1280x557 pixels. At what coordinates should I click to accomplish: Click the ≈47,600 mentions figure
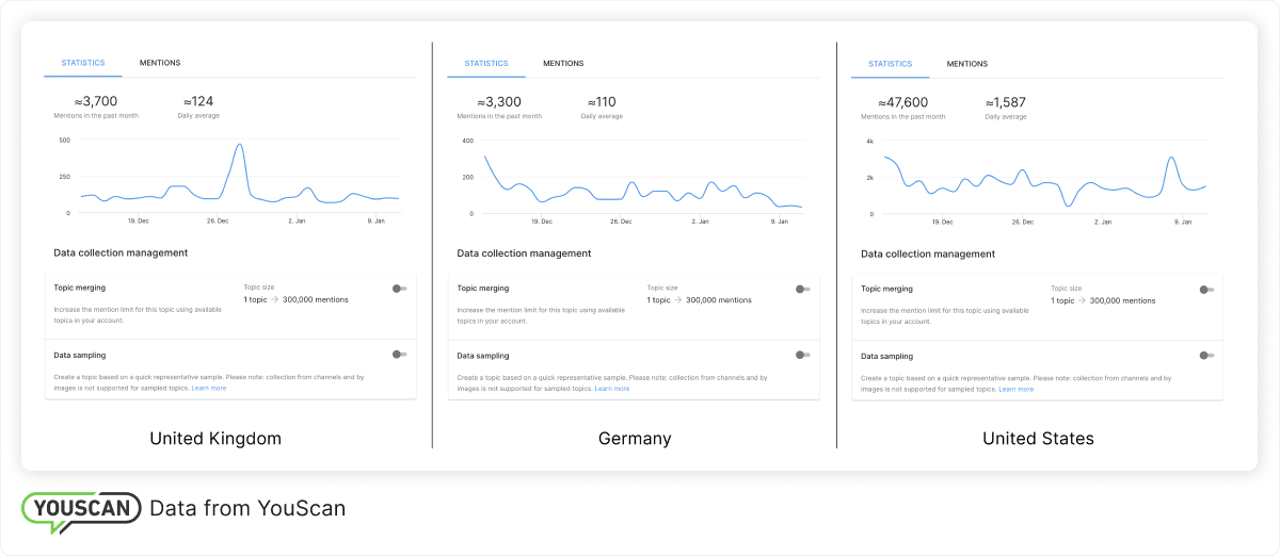tap(903, 102)
